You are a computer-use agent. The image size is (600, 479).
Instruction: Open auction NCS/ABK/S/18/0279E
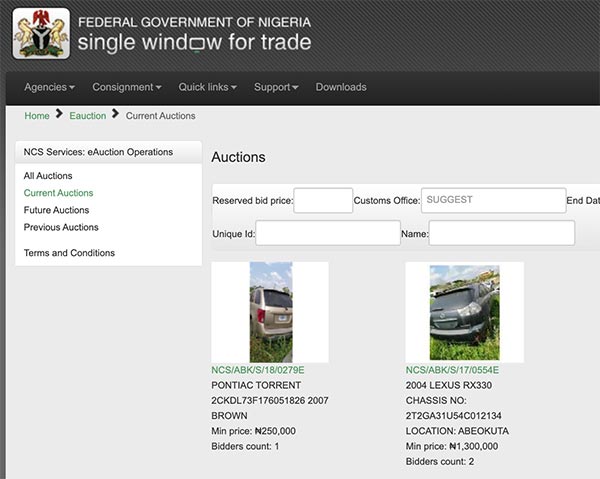[x=258, y=370]
